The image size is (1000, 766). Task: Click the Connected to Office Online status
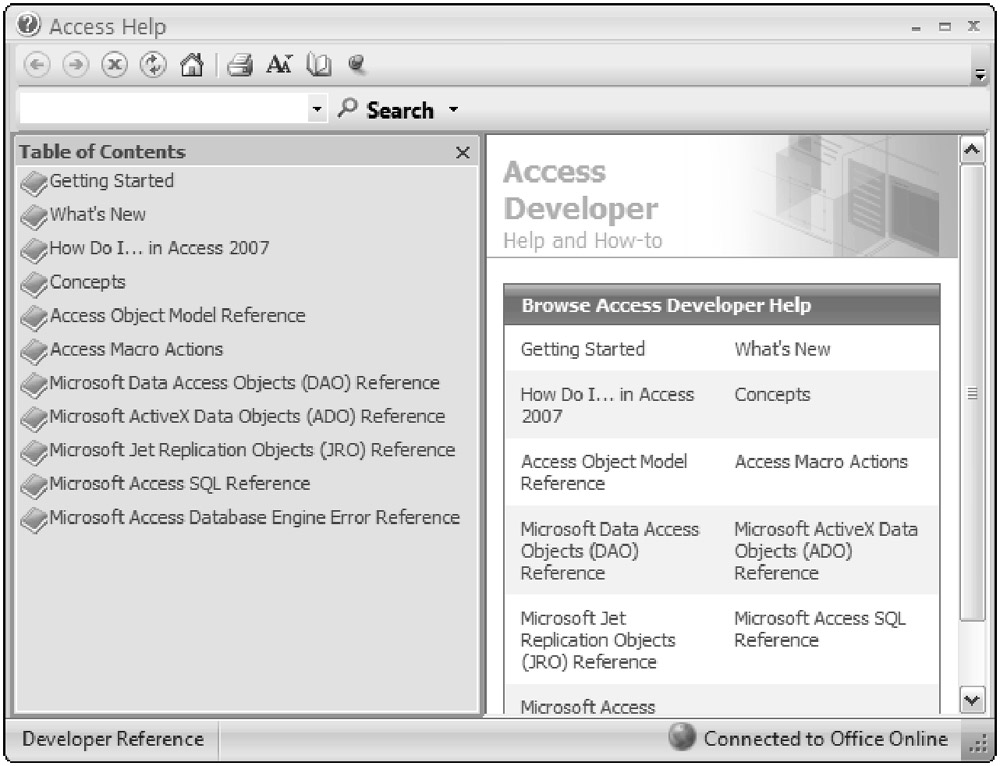point(810,739)
